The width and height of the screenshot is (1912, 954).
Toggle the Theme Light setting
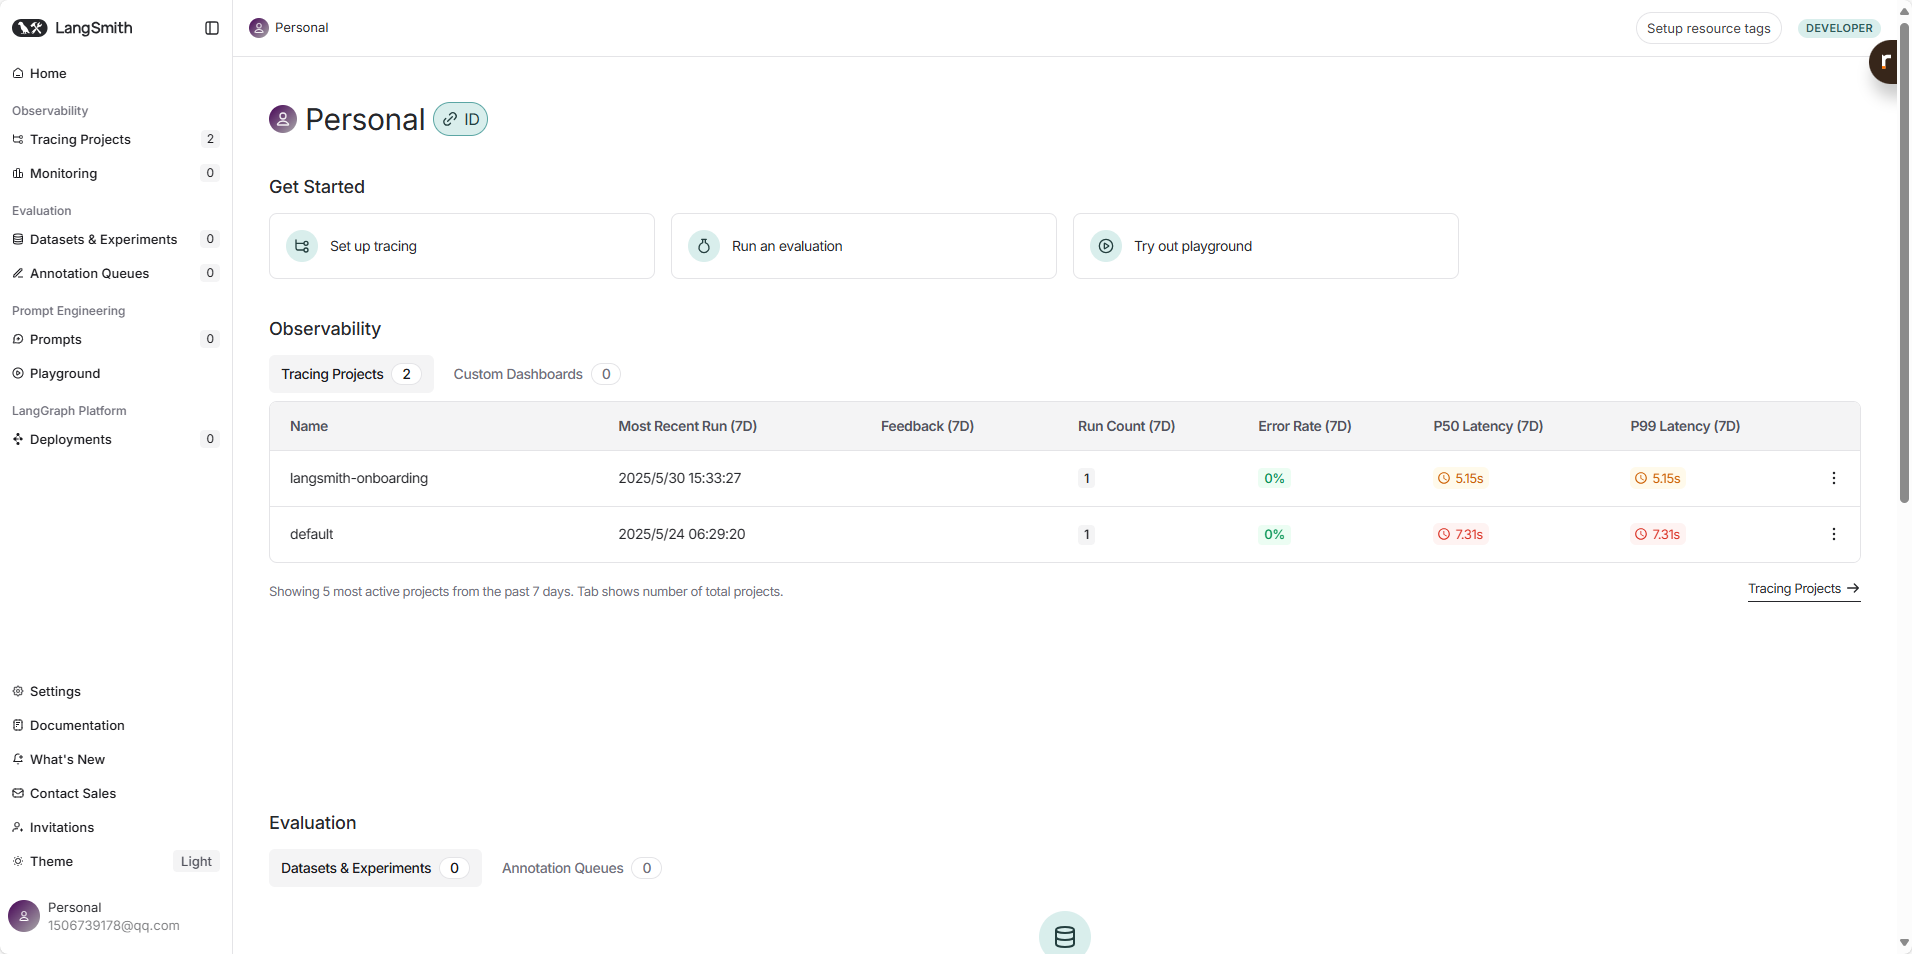coord(196,861)
